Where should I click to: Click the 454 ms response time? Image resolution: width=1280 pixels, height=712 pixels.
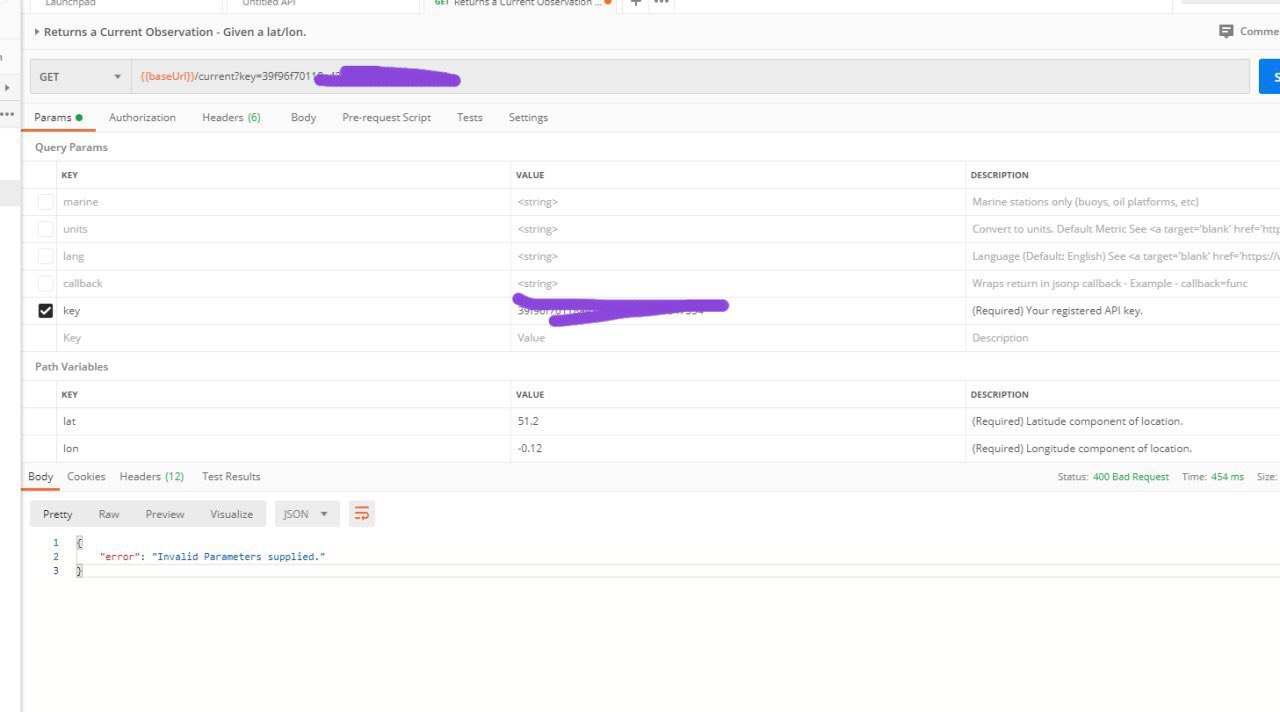coord(1227,477)
